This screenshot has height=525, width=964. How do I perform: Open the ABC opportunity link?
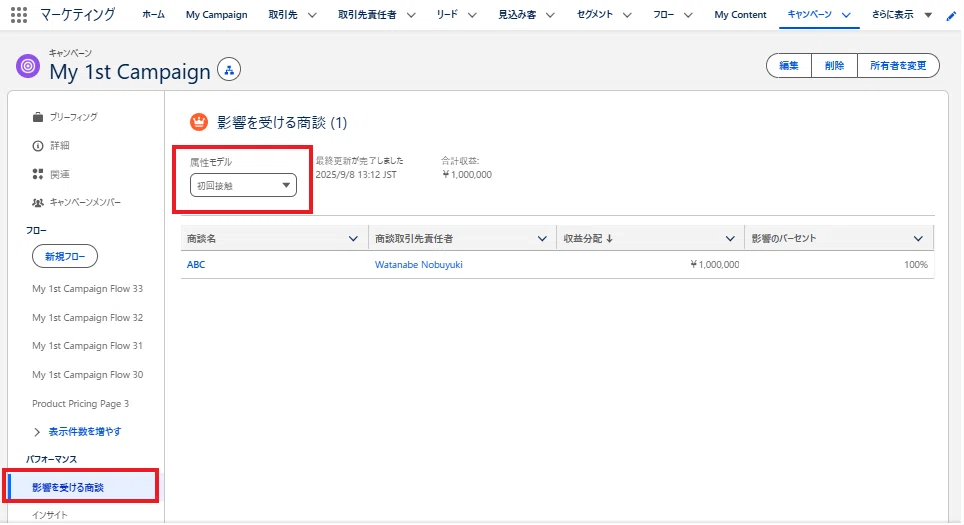pyautogui.click(x=196, y=264)
